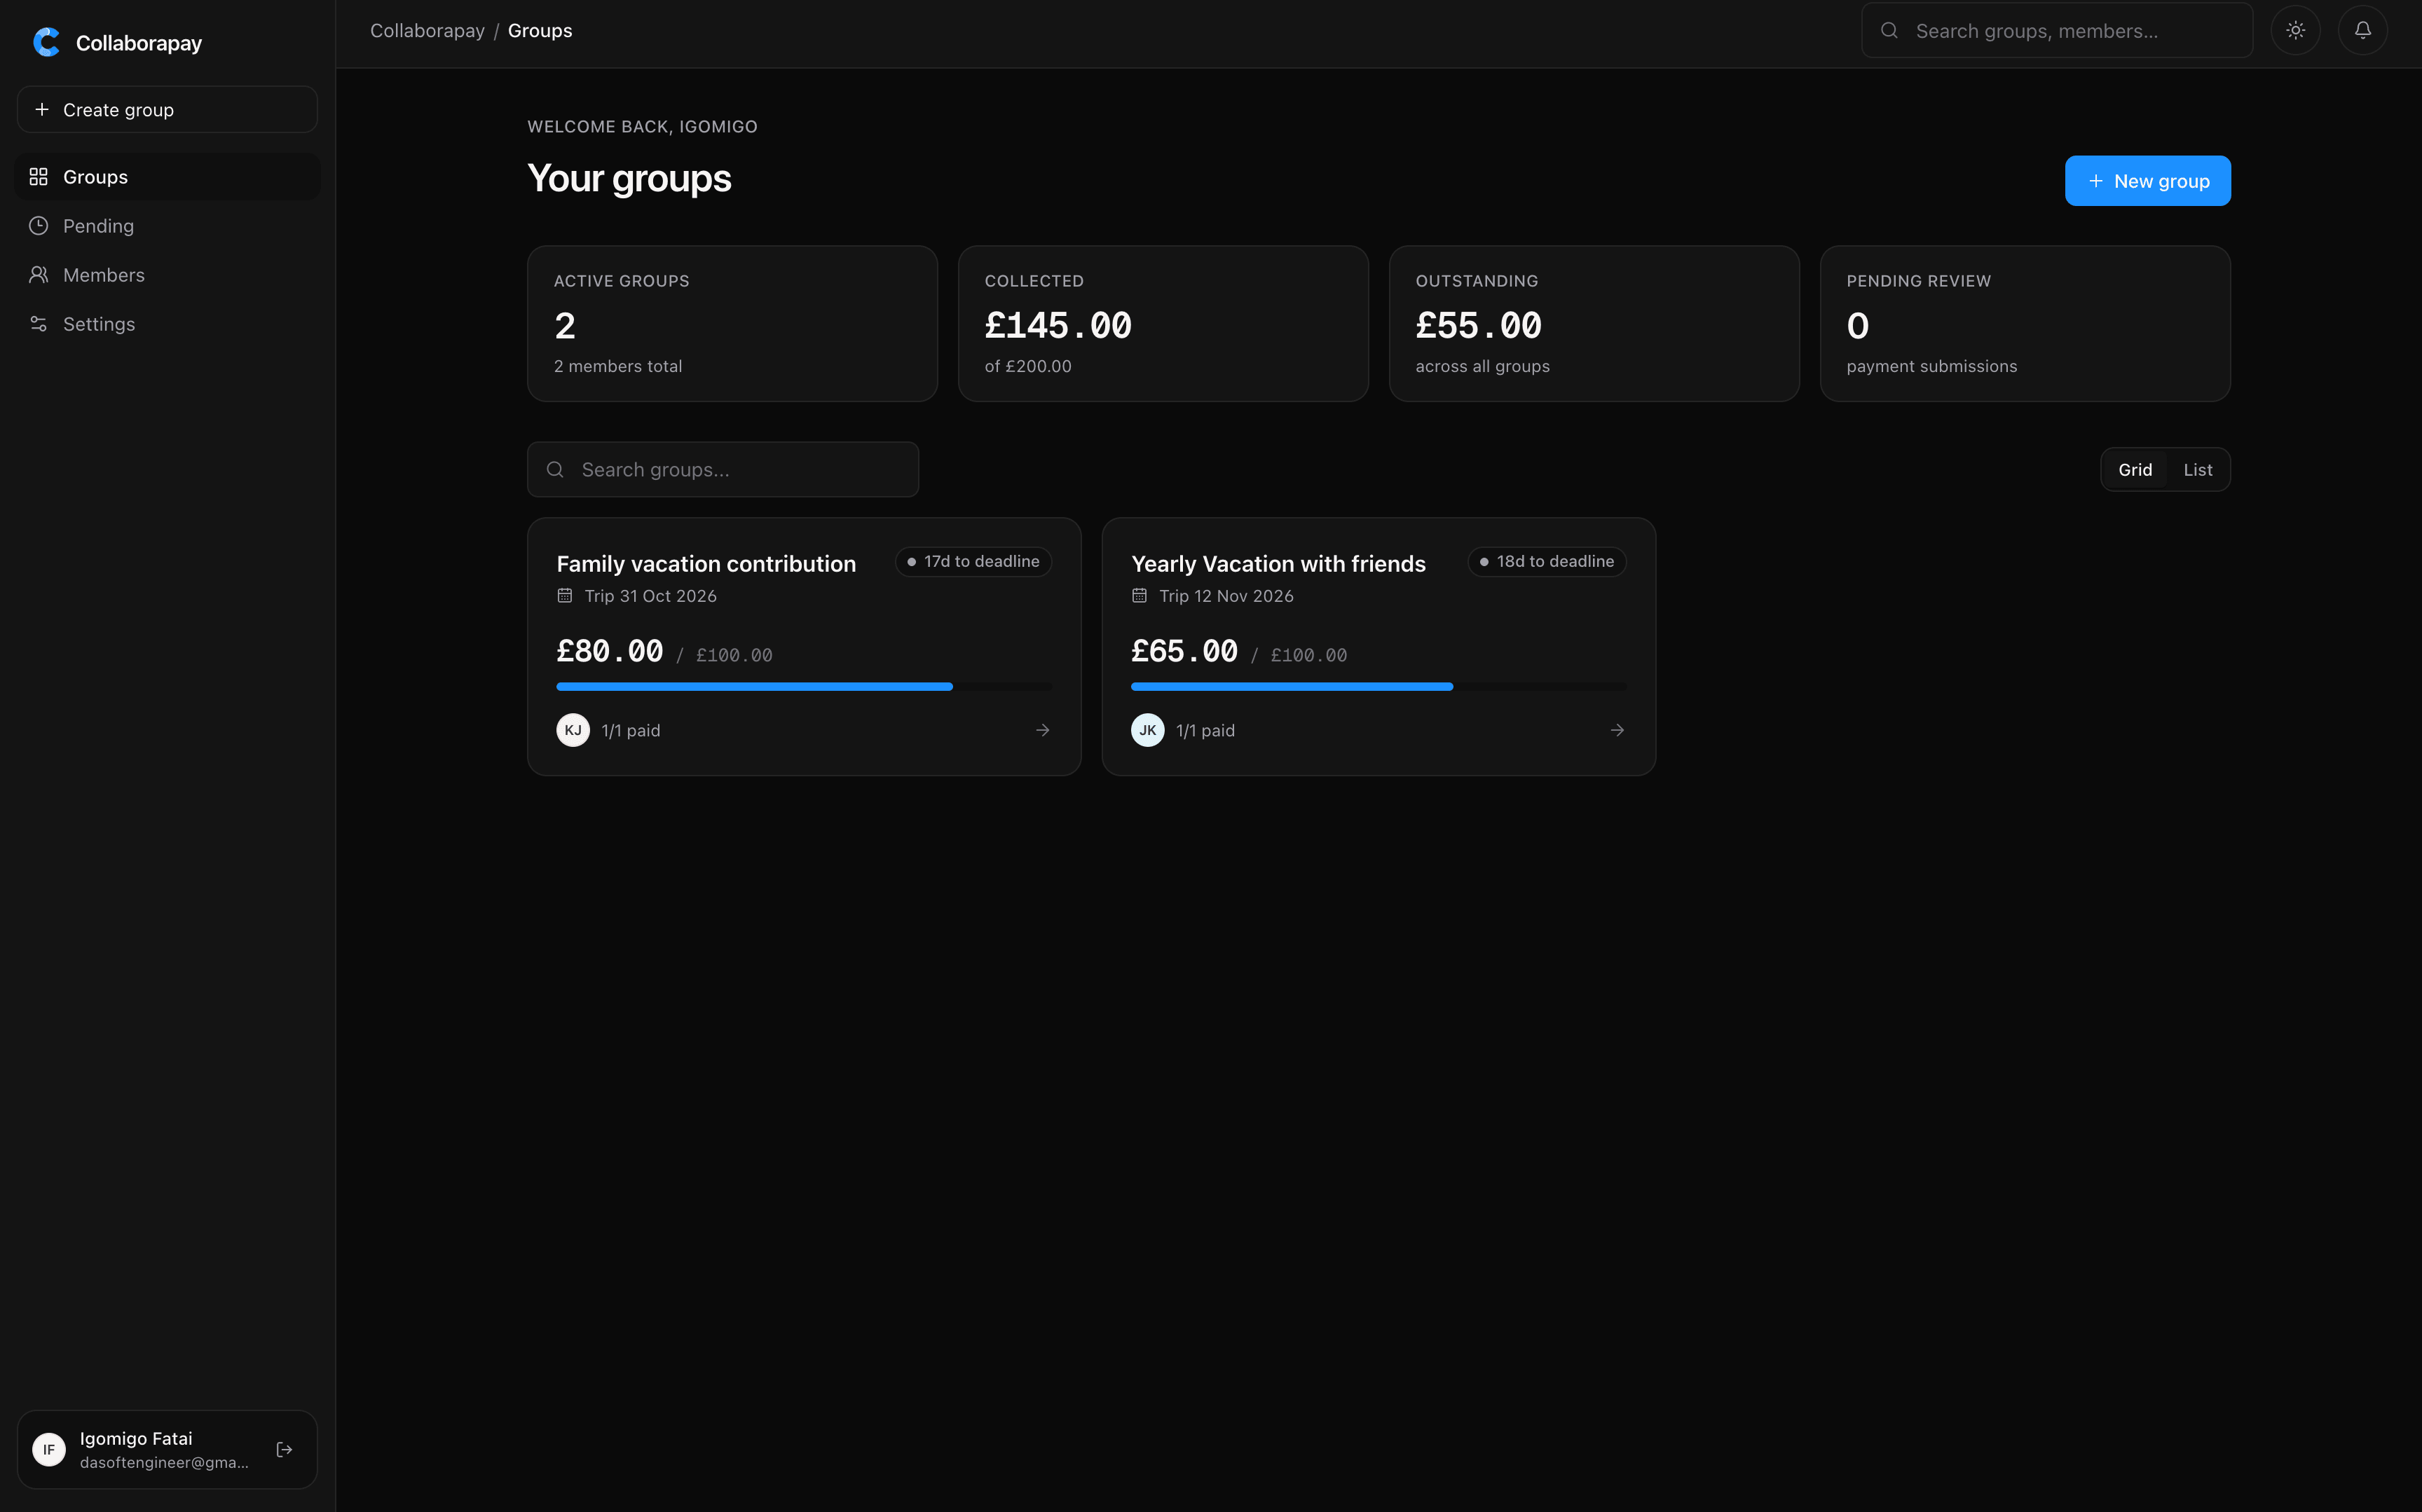Click the calendar icon next to Trip 12 Nov 2026
2422x1512 pixels.
click(x=1139, y=596)
